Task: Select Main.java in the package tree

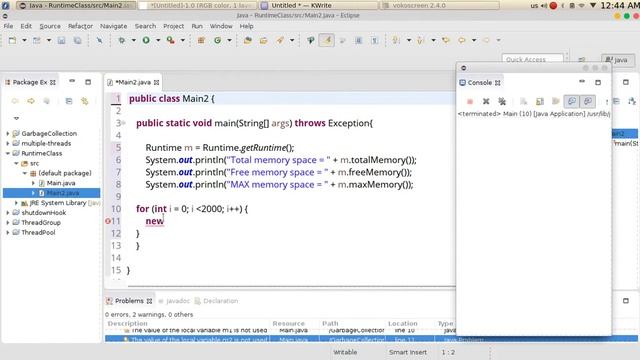Action: 60,183
